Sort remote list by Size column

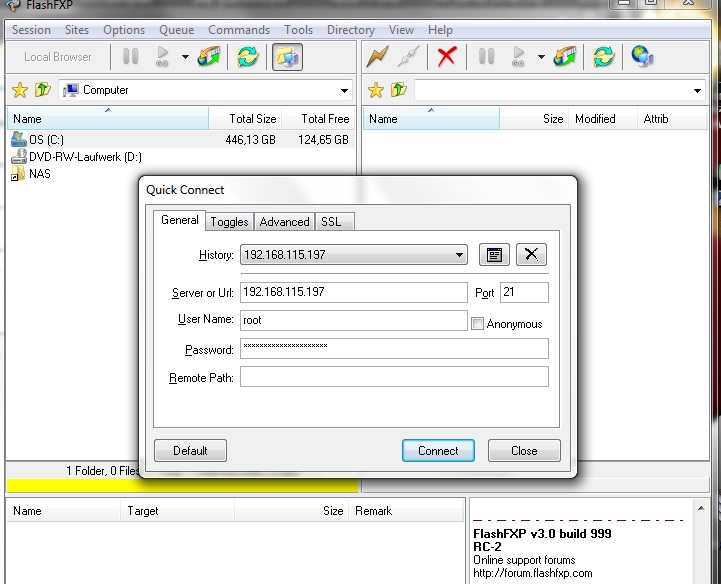point(534,119)
